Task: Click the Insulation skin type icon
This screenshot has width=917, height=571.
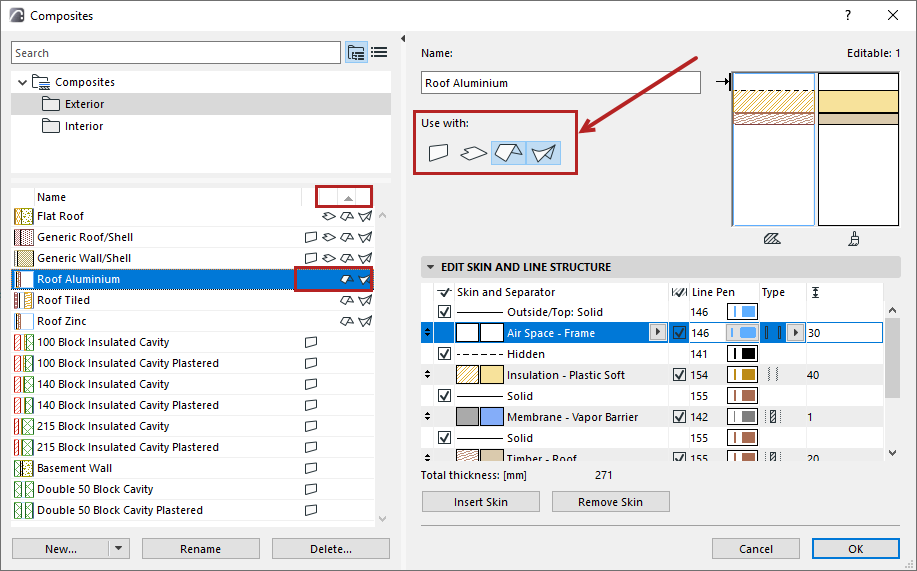Action: coord(773,375)
